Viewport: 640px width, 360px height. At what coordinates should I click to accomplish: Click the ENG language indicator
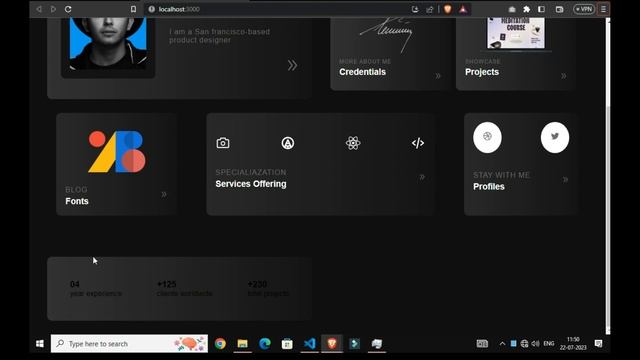pyautogui.click(x=549, y=344)
